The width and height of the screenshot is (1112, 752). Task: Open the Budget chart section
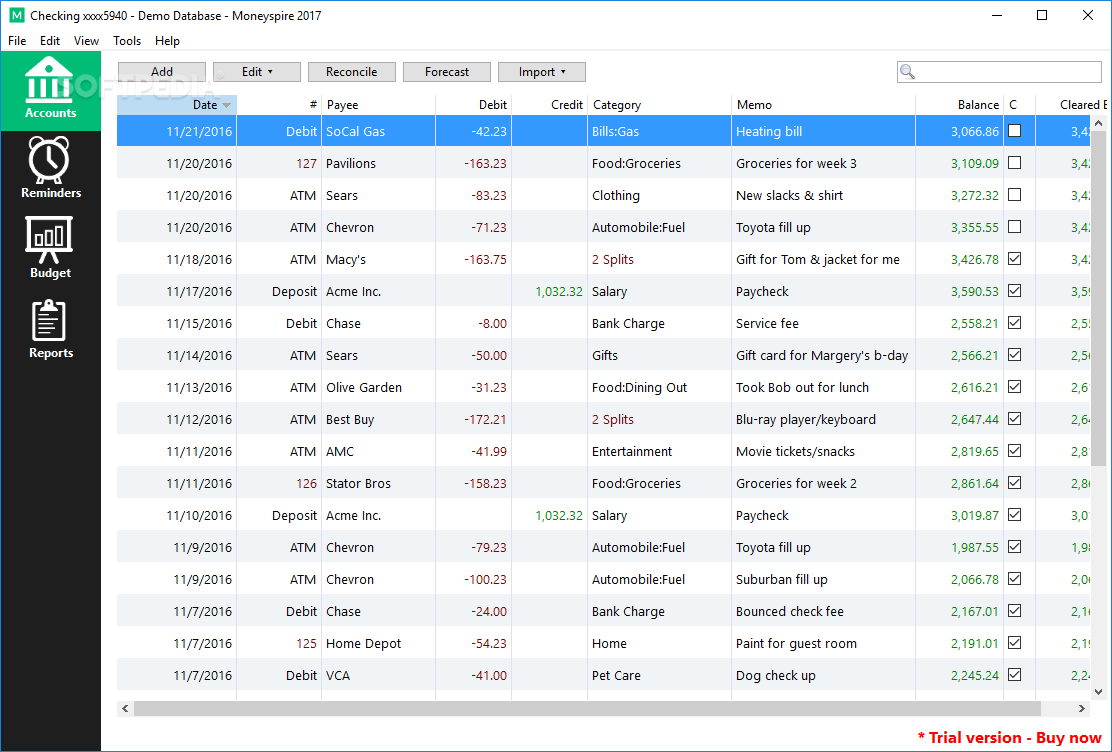pos(50,248)
